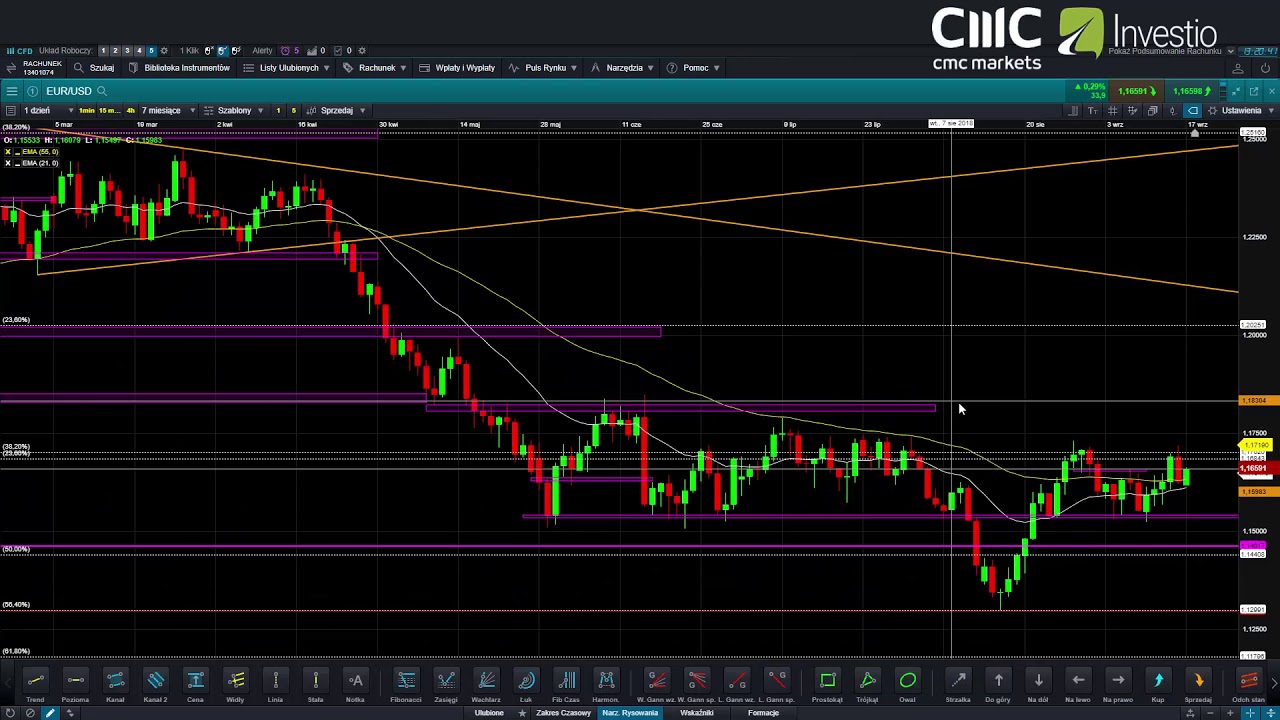
Task: Select the Owal ellipse tool
Action: click(x=907, y=685)
